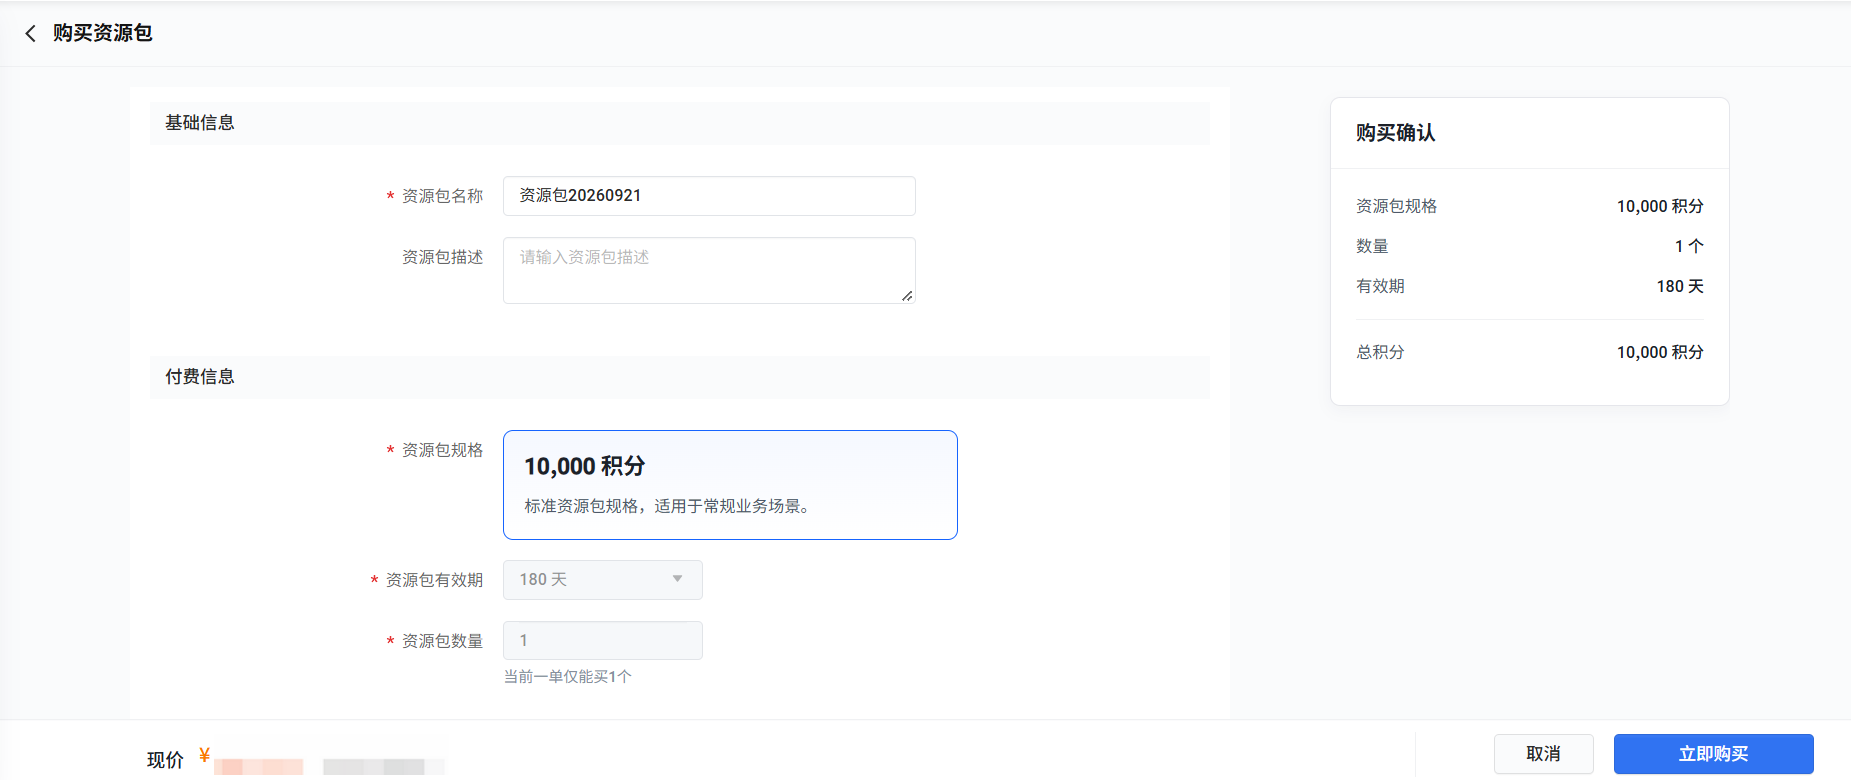Click the 立即购买 button

[x=1714, y=754]
